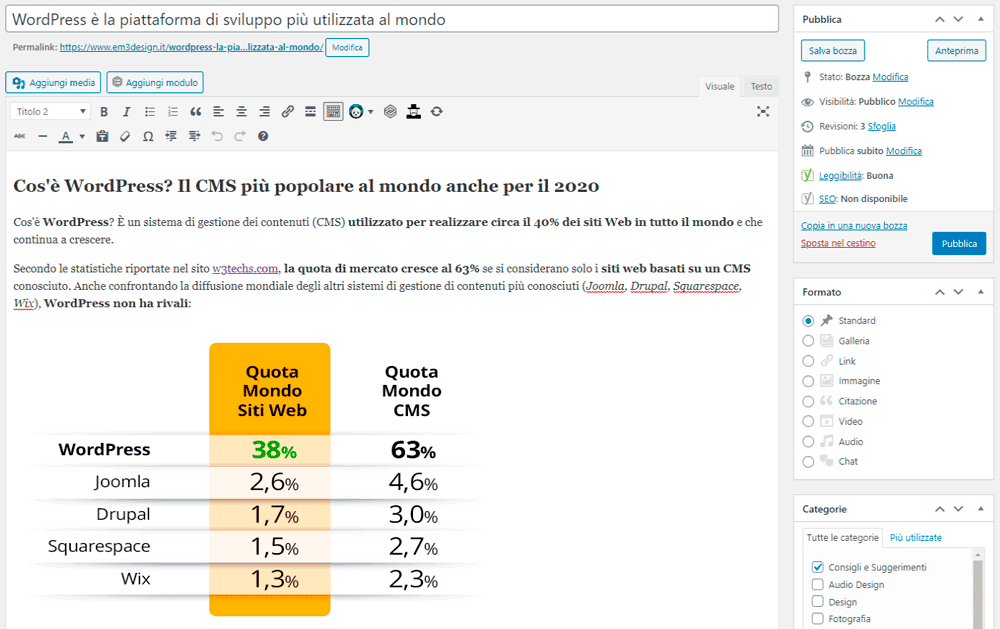Toggle bold formatting in the editor toolbar
This screenshot has height=629, width=1000.
(102, 112)
